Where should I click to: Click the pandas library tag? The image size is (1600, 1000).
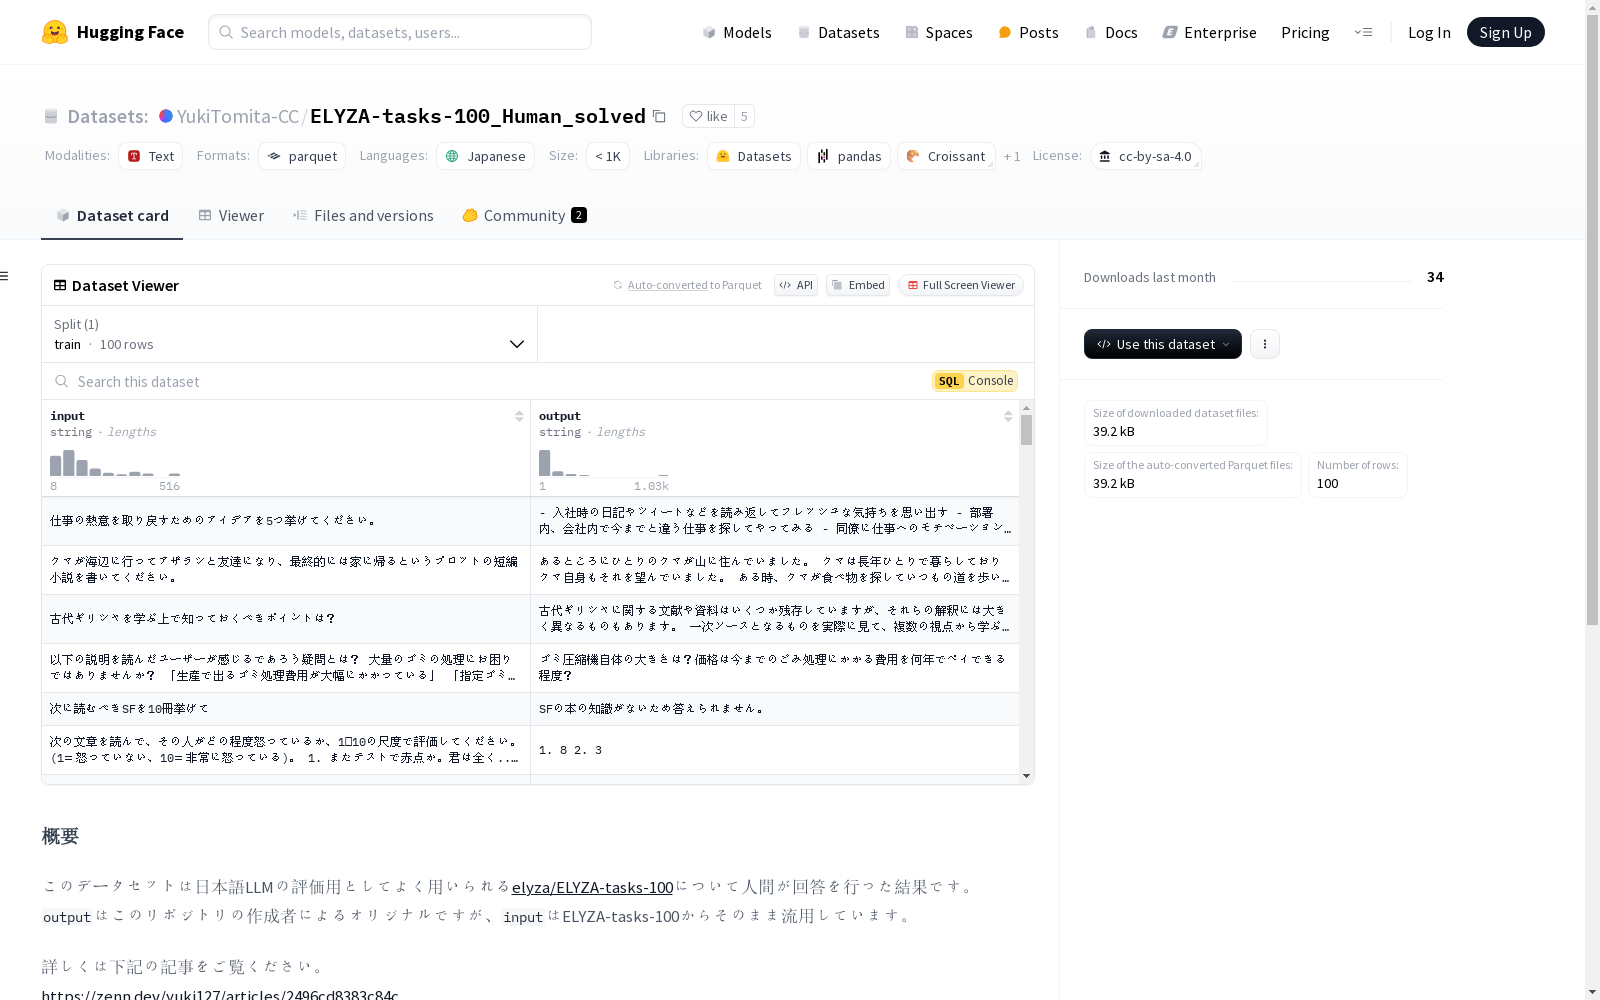pos(849,156)
